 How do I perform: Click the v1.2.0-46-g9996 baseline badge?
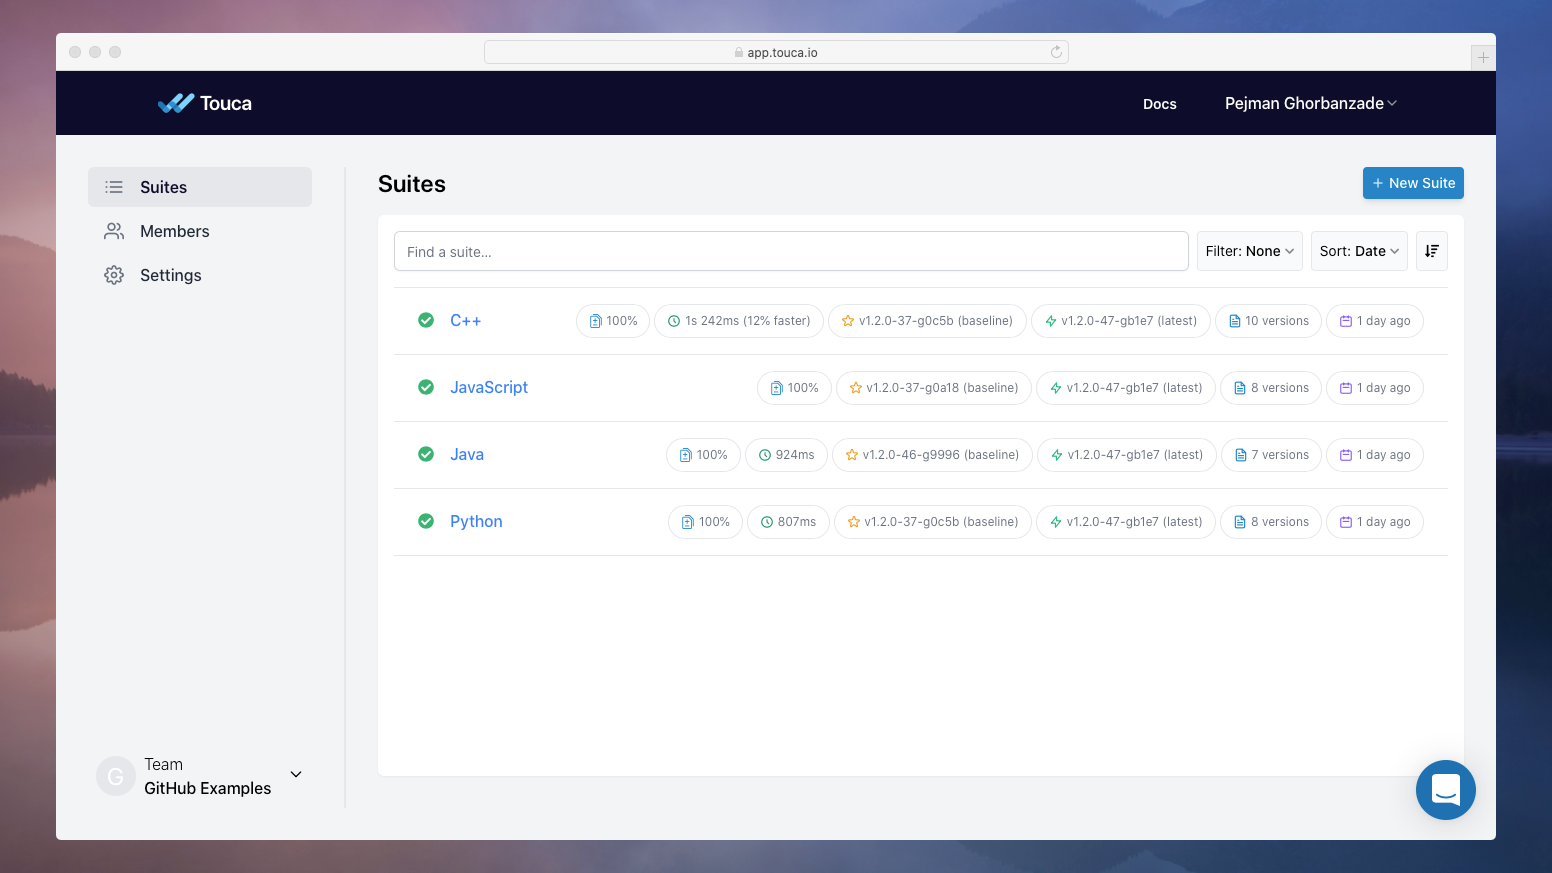[932, 455]
